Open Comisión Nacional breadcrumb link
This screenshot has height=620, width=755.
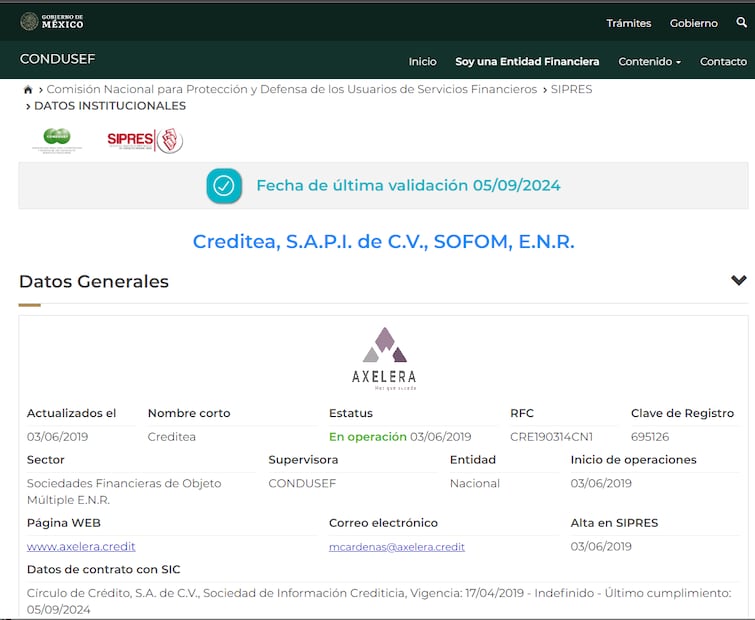[292, 90]
